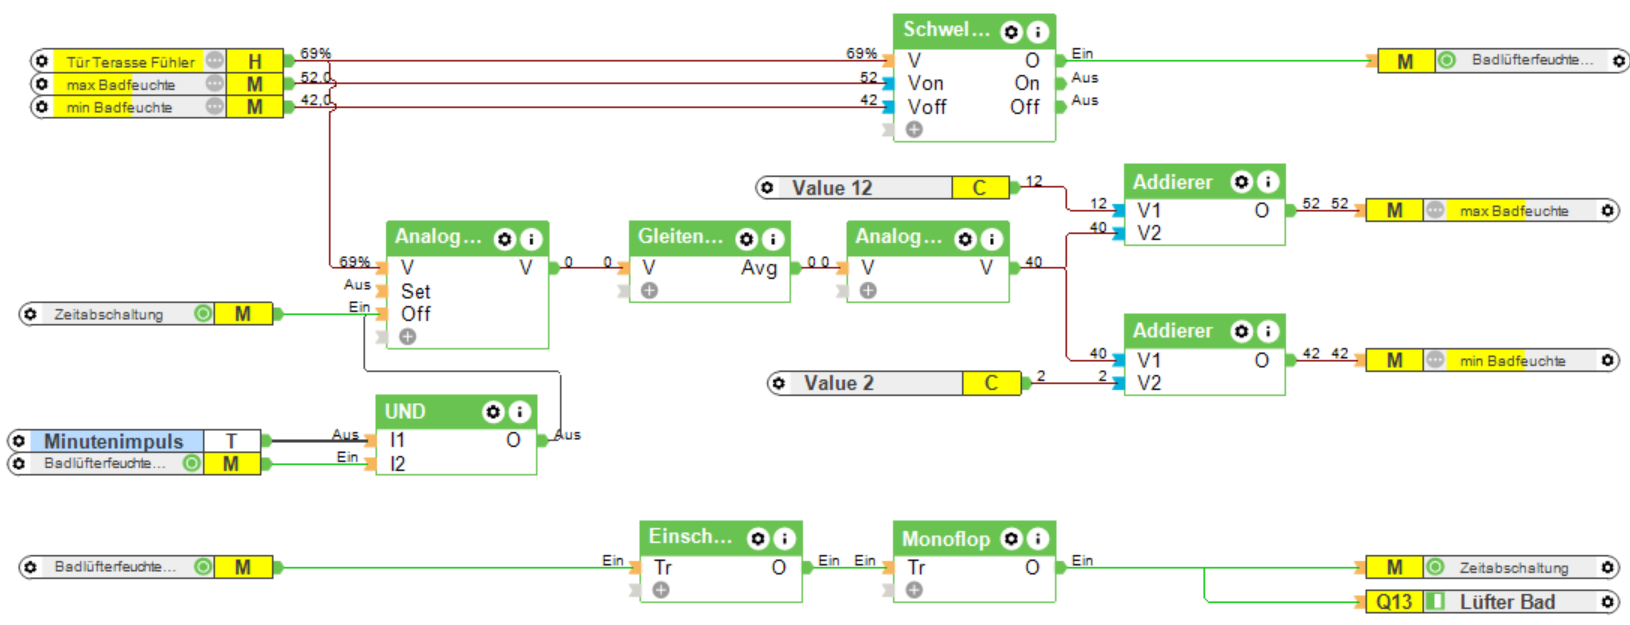The width and height of the screenshot is (1630, 625).
Task: Open settings gear on Schwellwert block
Action: (1011, 32)
